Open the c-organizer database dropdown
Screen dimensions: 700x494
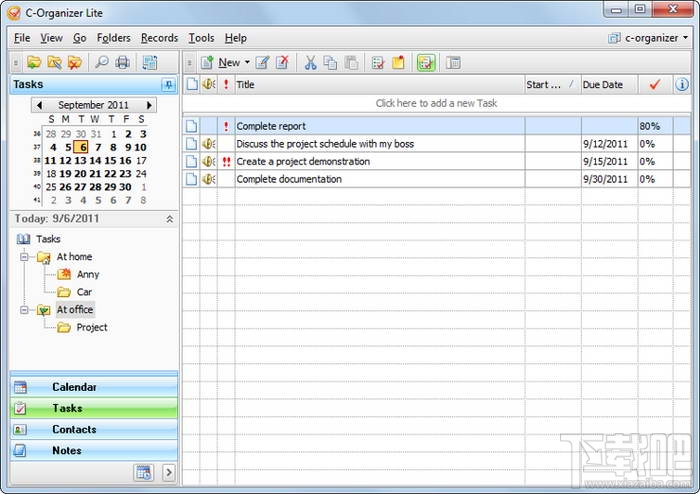(686, 38)
